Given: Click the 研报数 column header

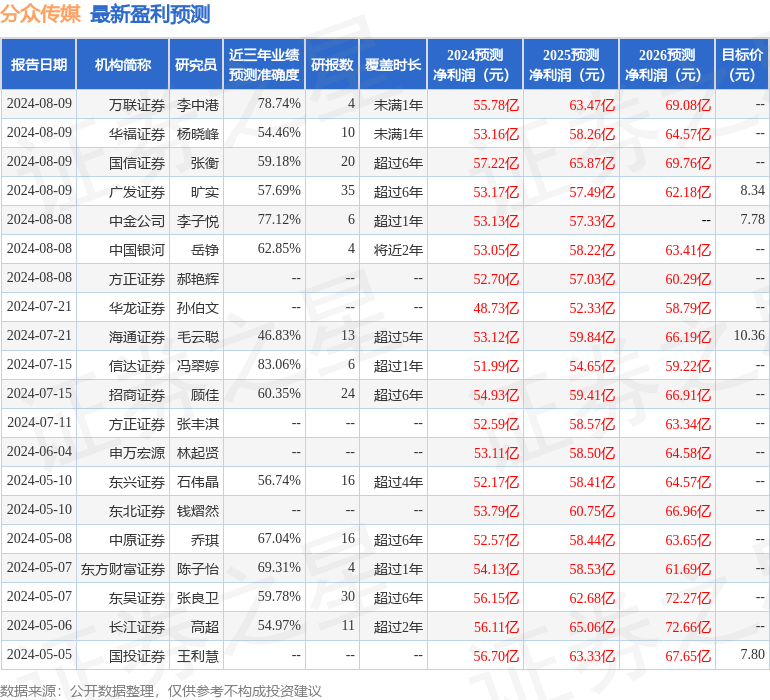Looking at the screenshot, I should pyautogui.click(x=332, y=64).
